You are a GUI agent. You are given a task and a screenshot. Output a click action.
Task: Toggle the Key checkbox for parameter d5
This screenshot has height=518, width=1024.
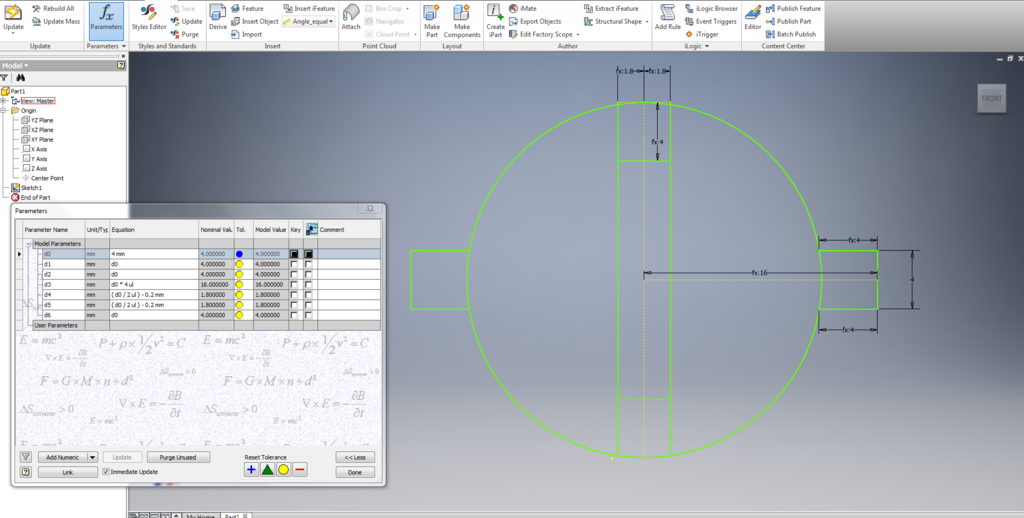pyautogui.click(x=294, y=305)
